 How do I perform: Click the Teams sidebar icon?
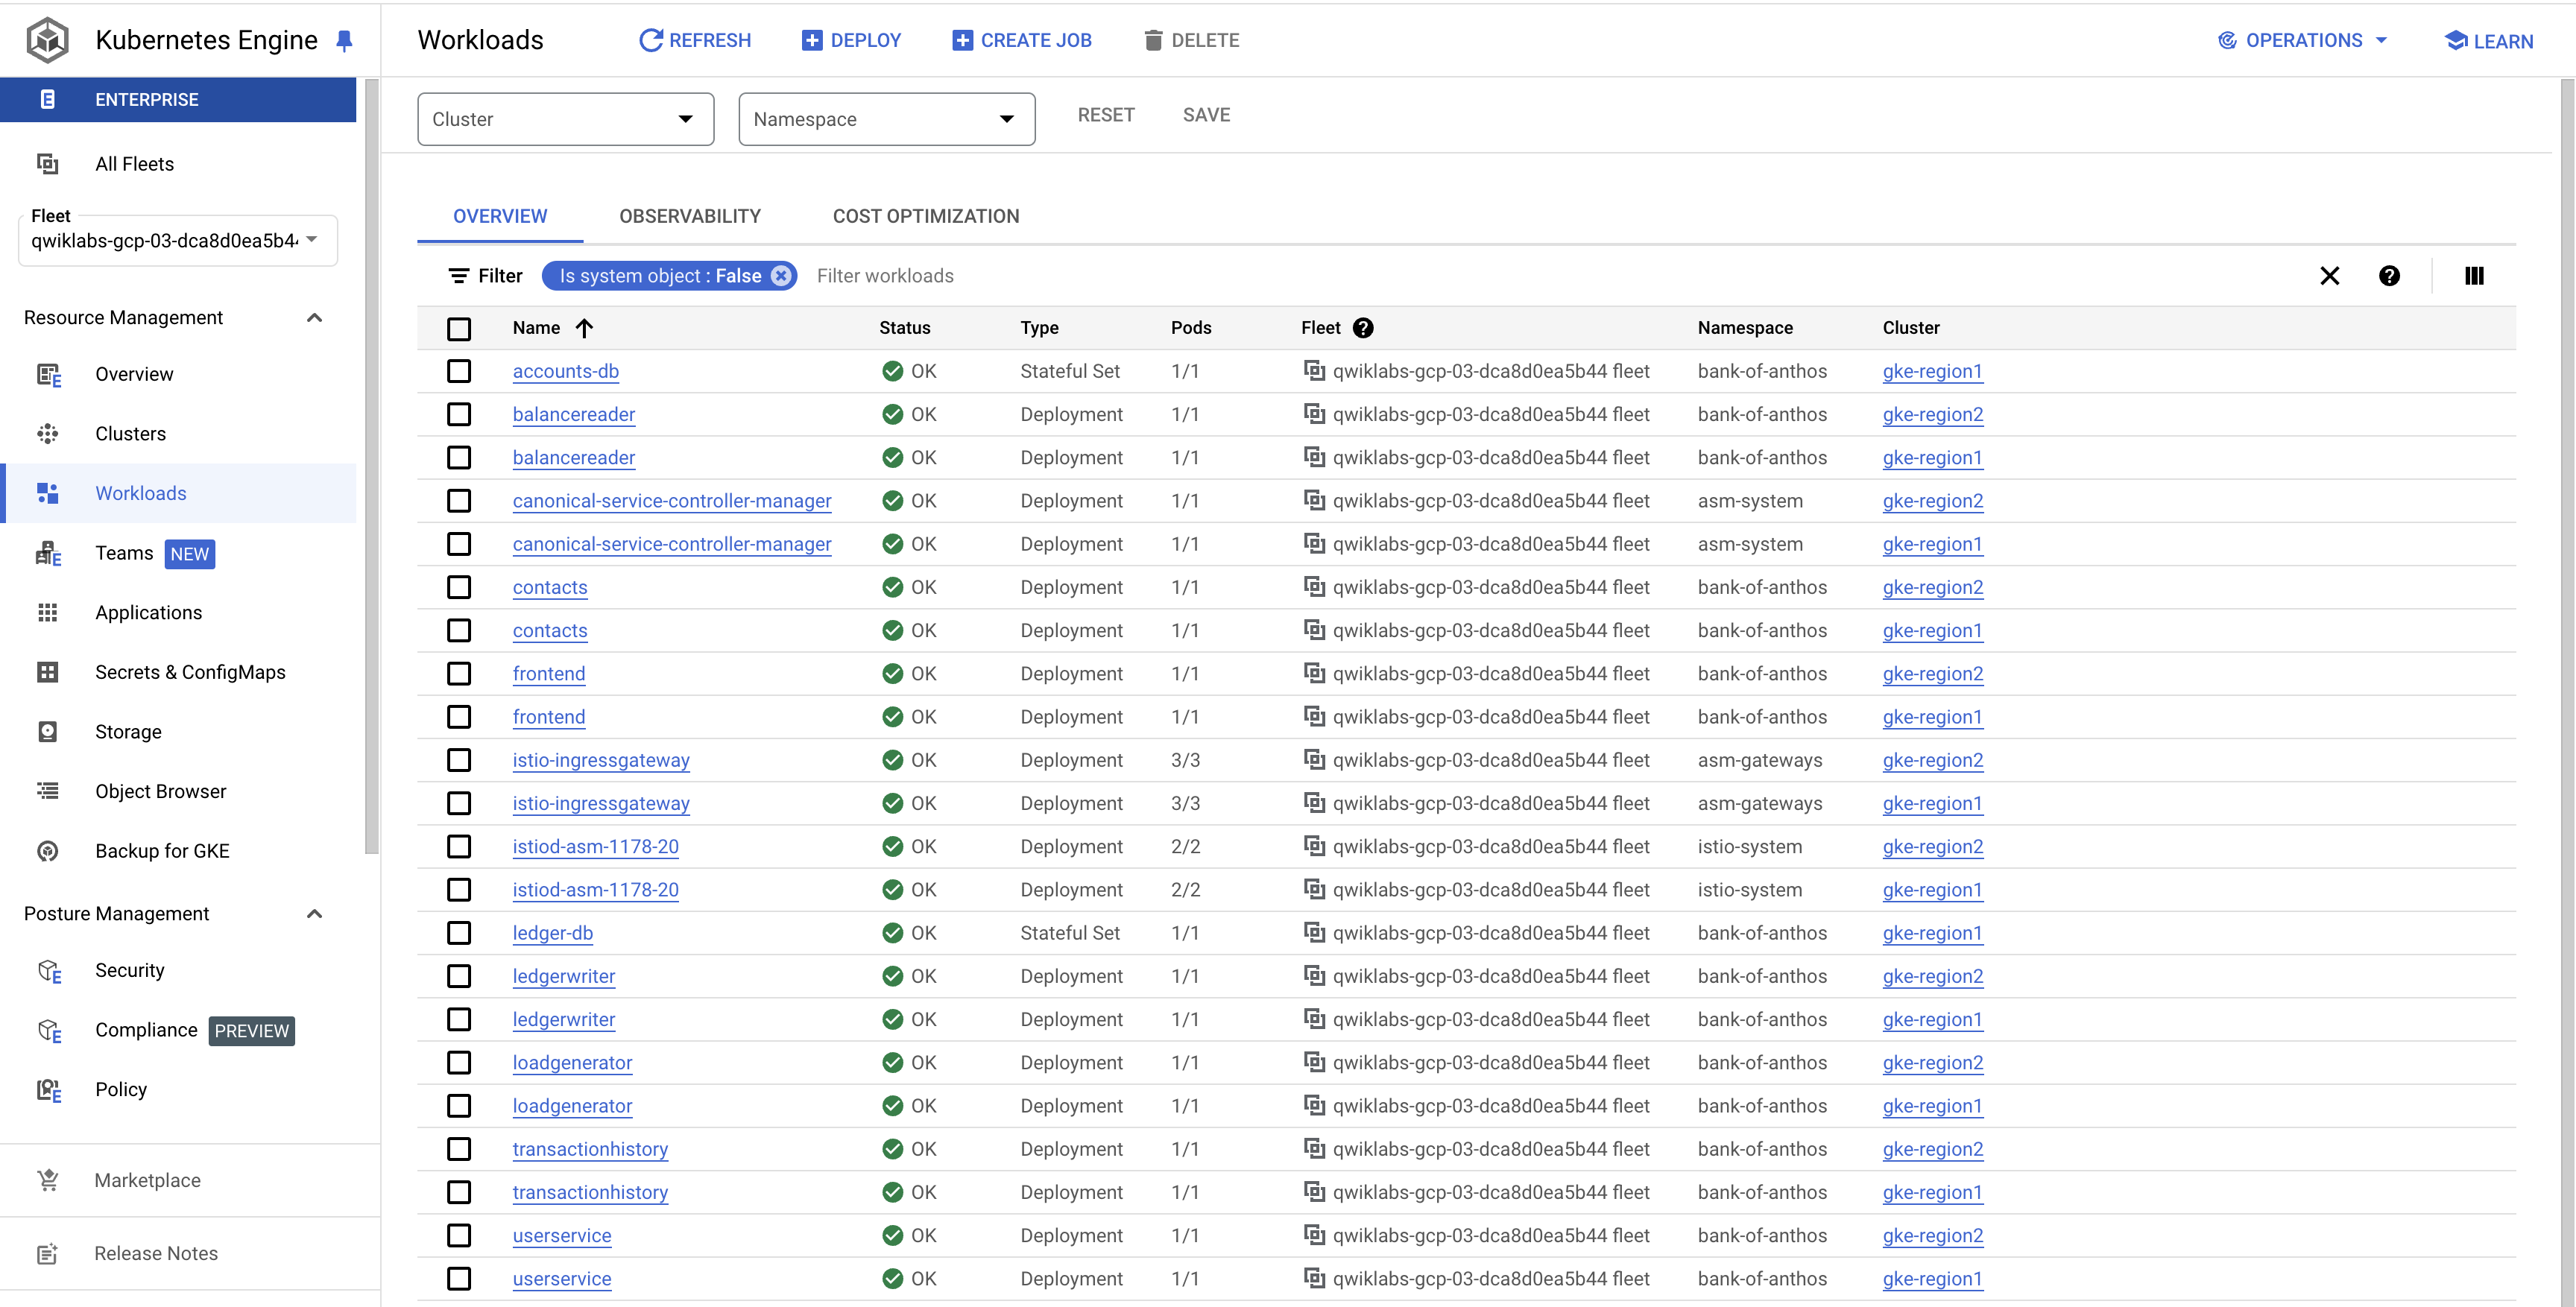(48, 553)
